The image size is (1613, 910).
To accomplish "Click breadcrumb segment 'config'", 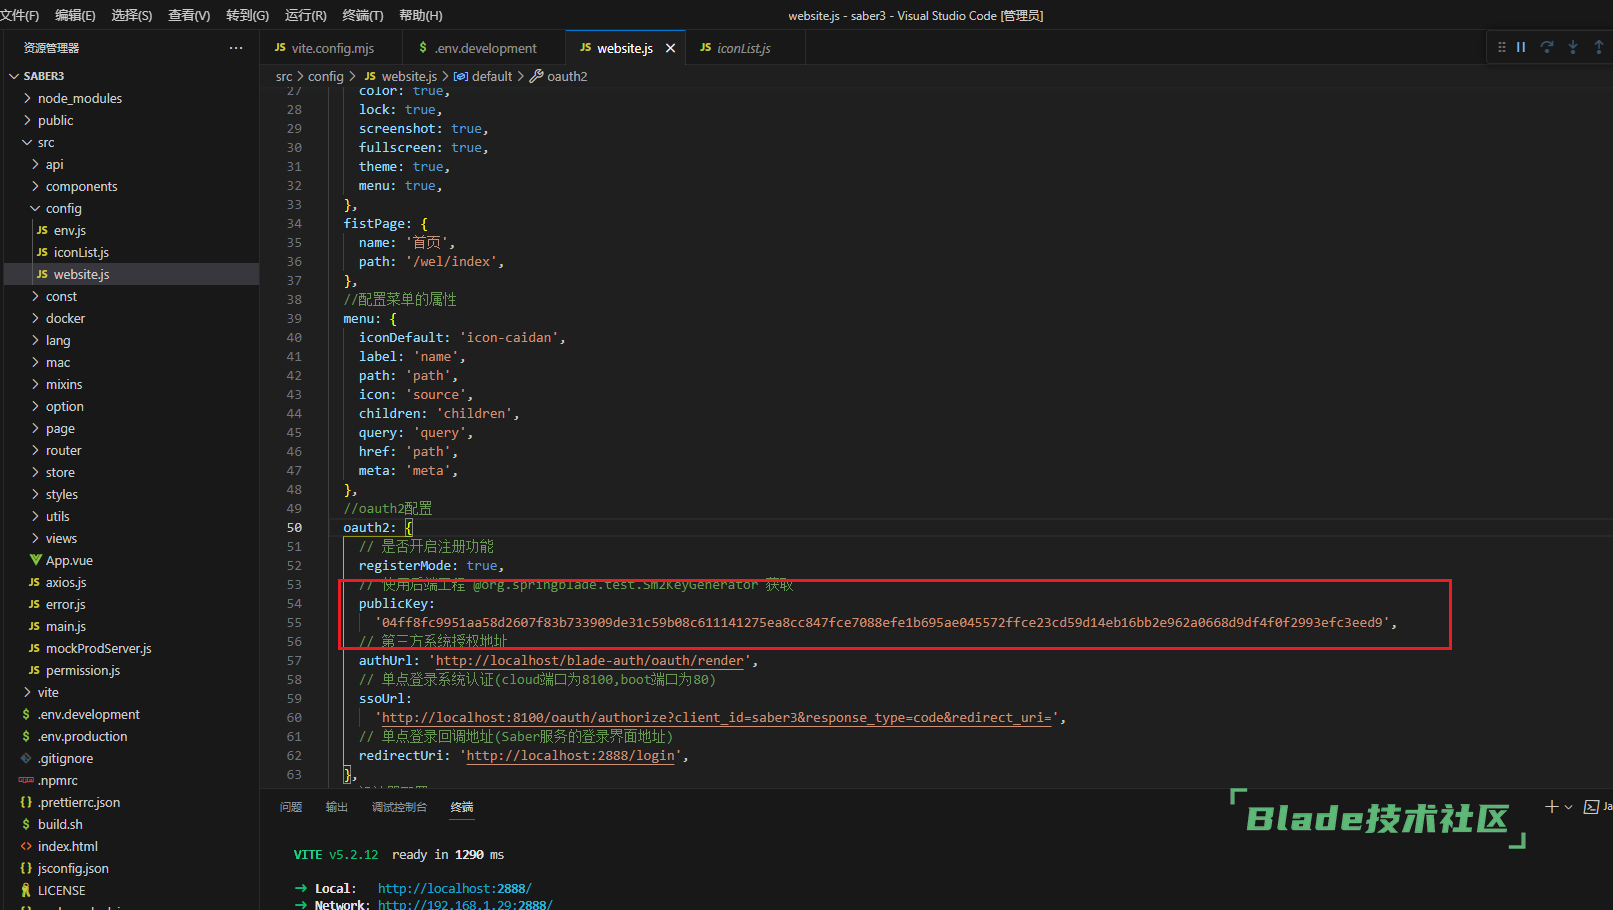I will (325, 76).
